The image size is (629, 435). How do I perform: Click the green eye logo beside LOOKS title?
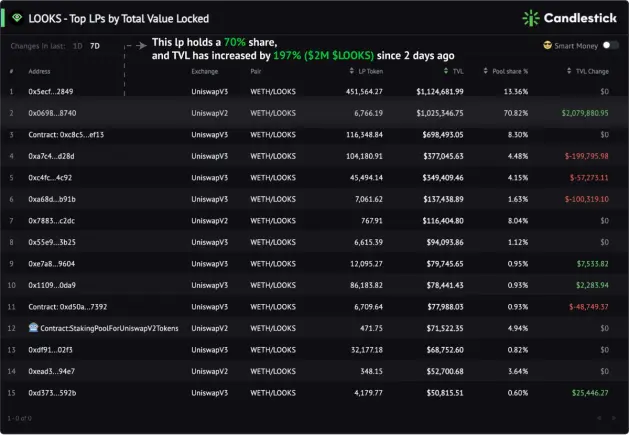pos(17,18)
